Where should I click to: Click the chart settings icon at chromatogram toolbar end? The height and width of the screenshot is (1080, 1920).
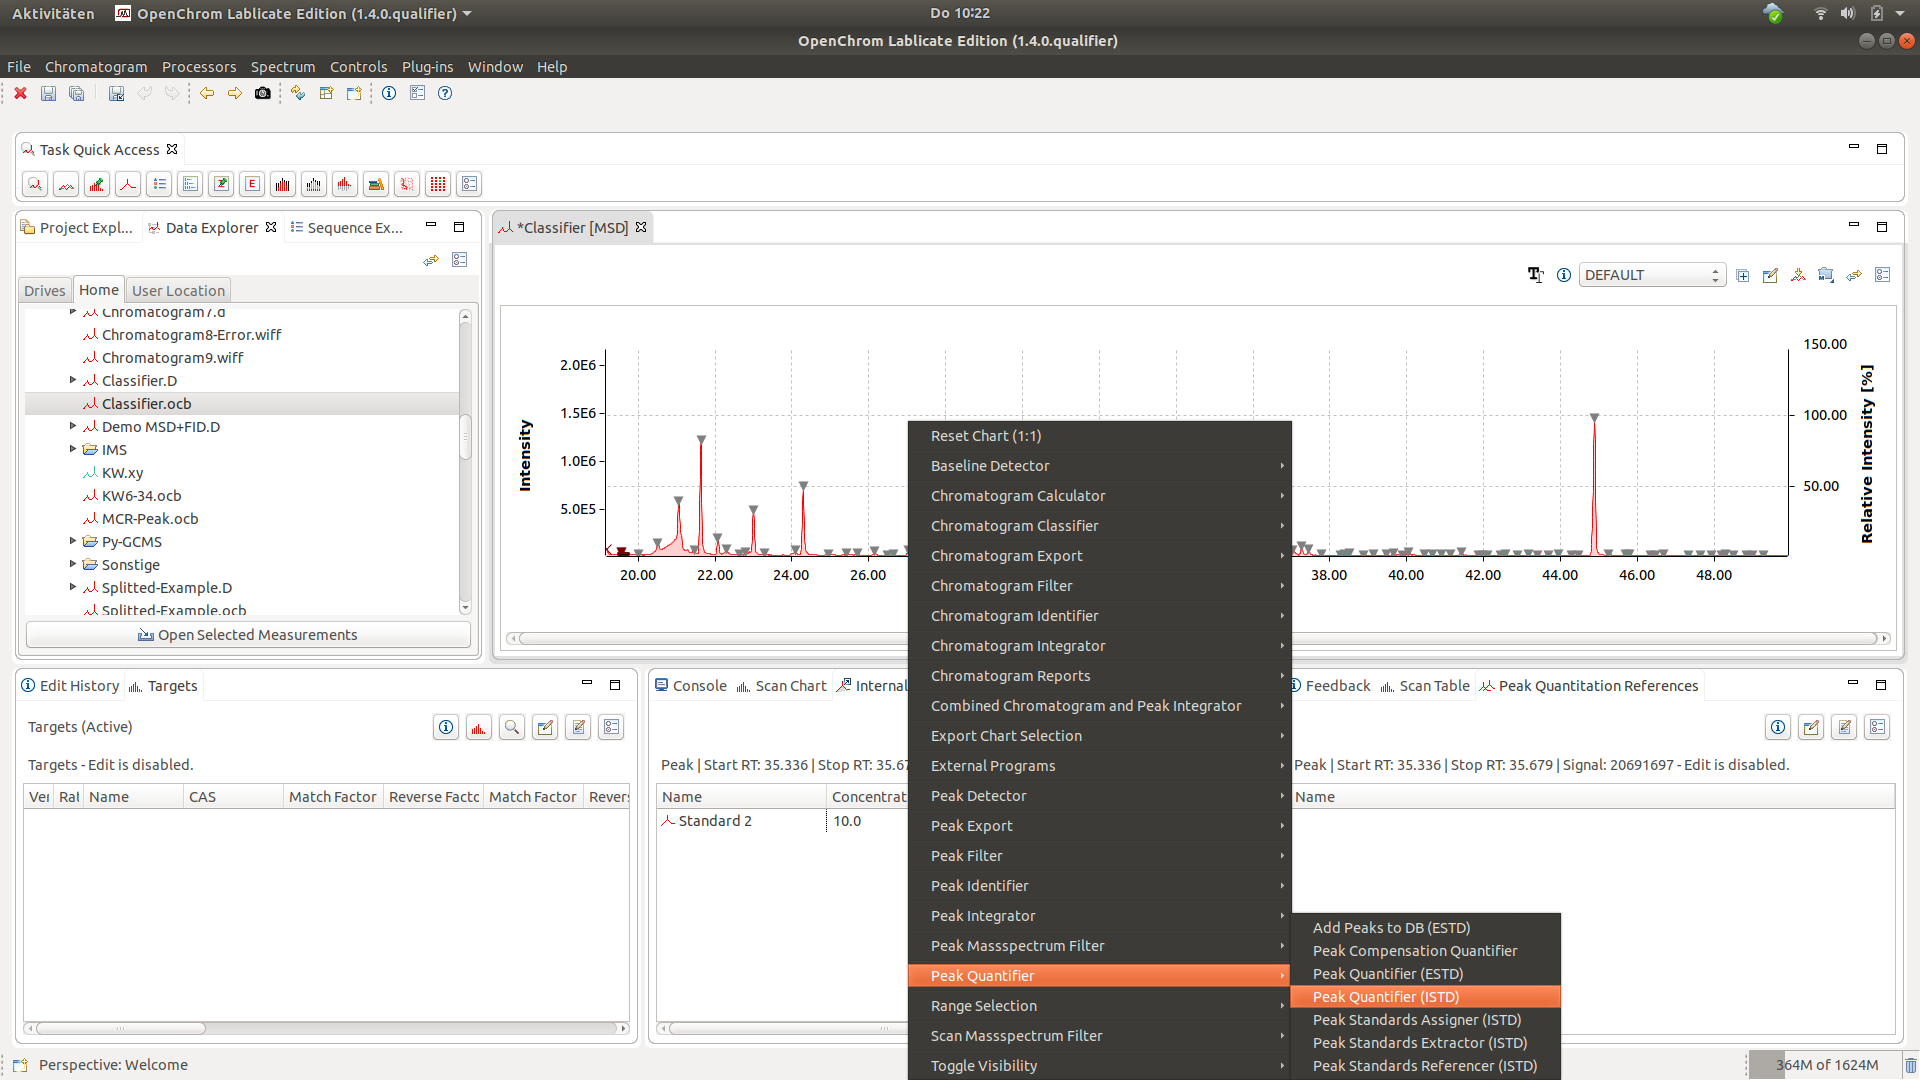(1883, 275)
